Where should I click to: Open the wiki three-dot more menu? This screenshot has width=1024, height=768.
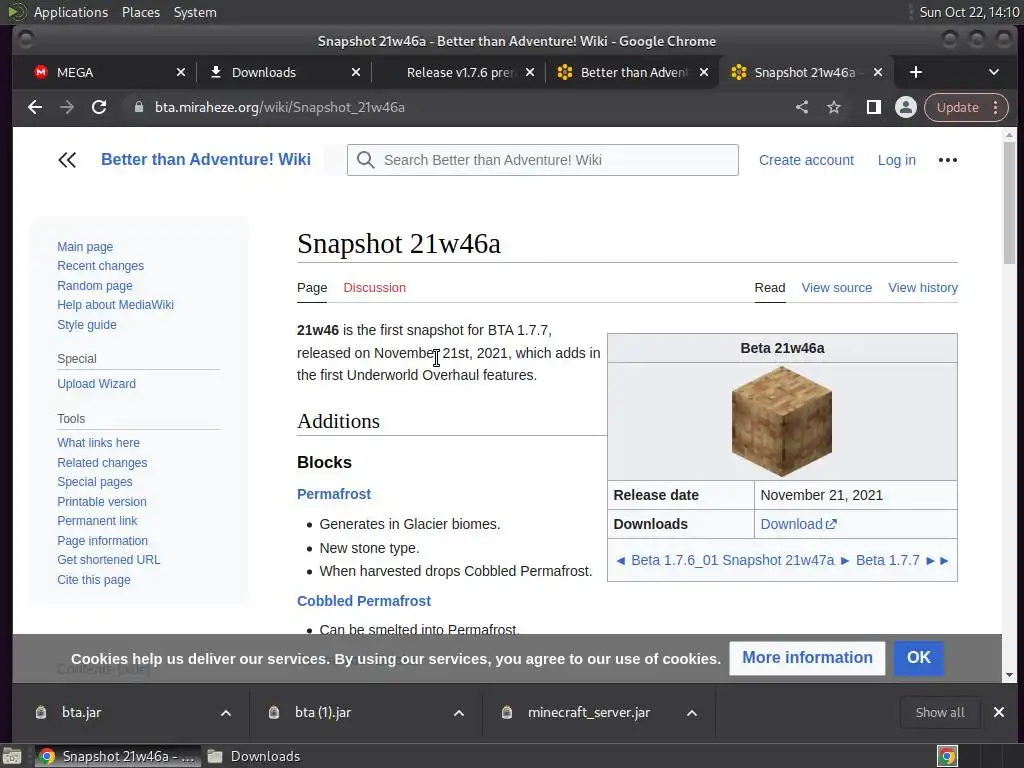[x=948, y=160]
